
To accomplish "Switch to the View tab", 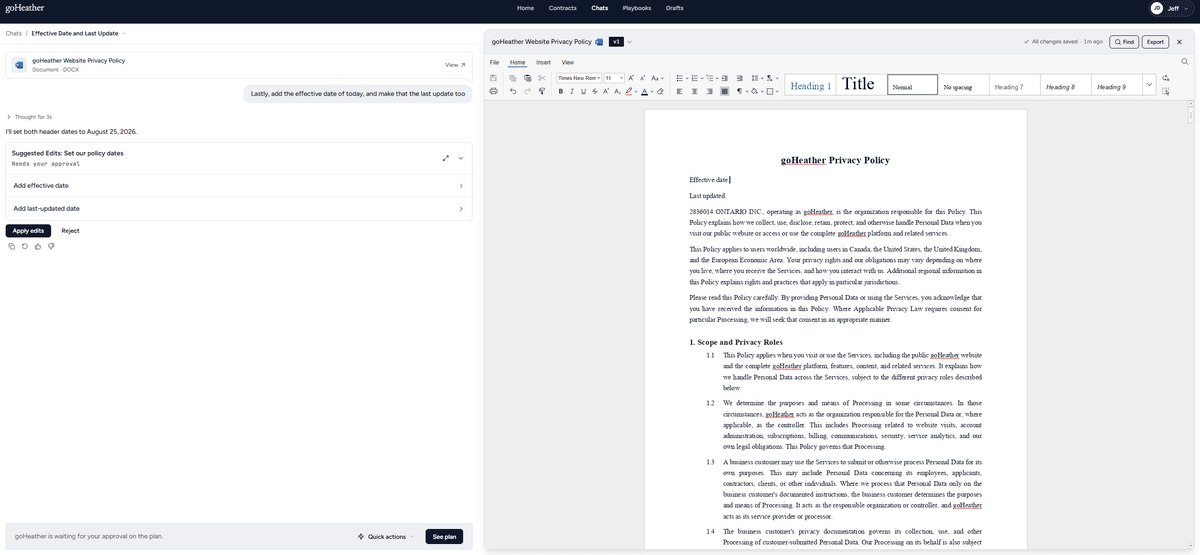I will pos(567,62).
